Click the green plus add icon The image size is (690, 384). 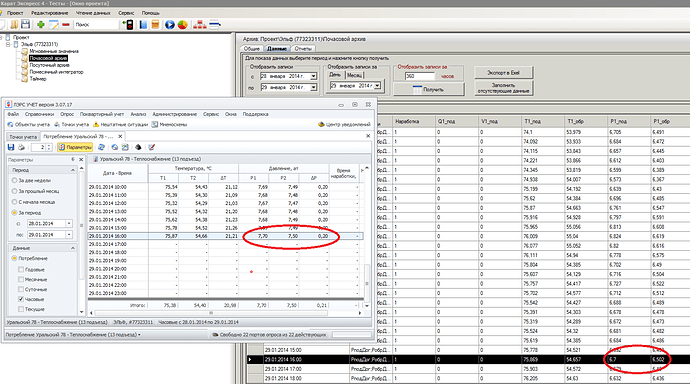click(40, 25)
